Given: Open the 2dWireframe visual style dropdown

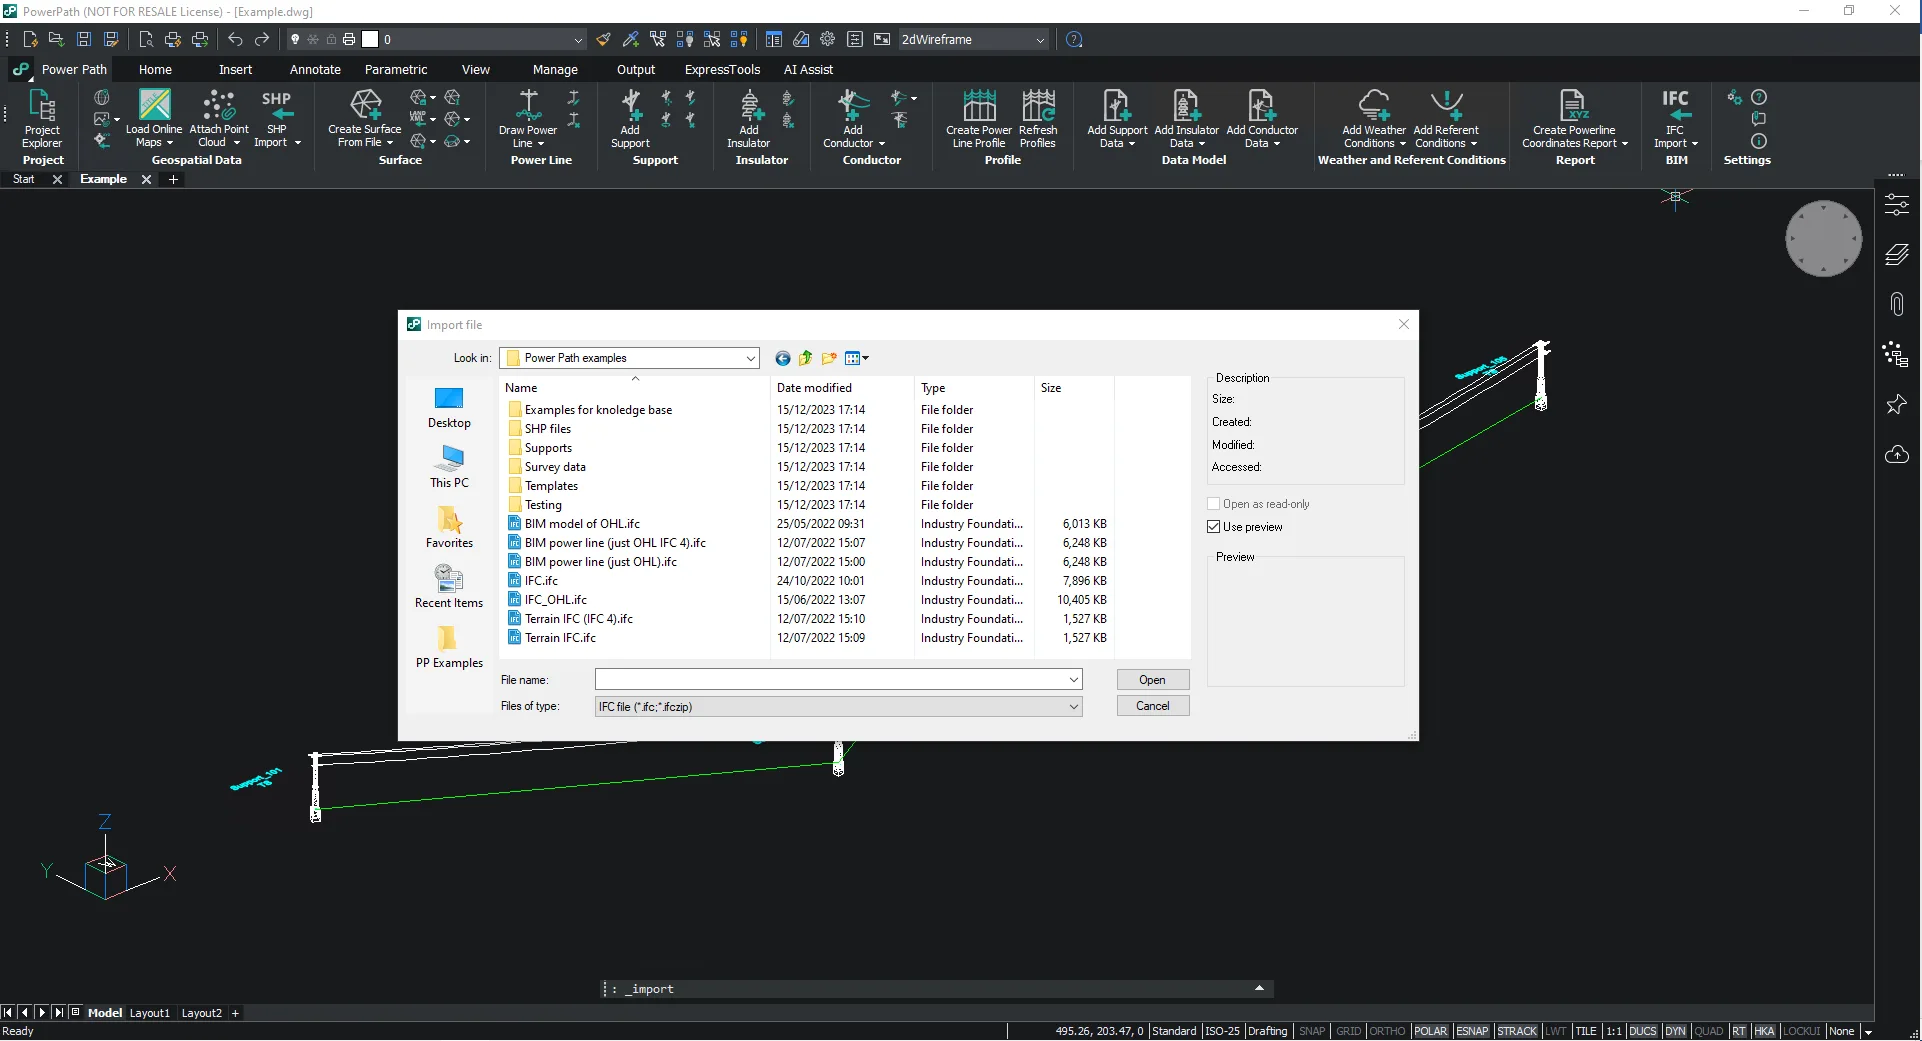Looking at the screenshot, I should 1040,40.
